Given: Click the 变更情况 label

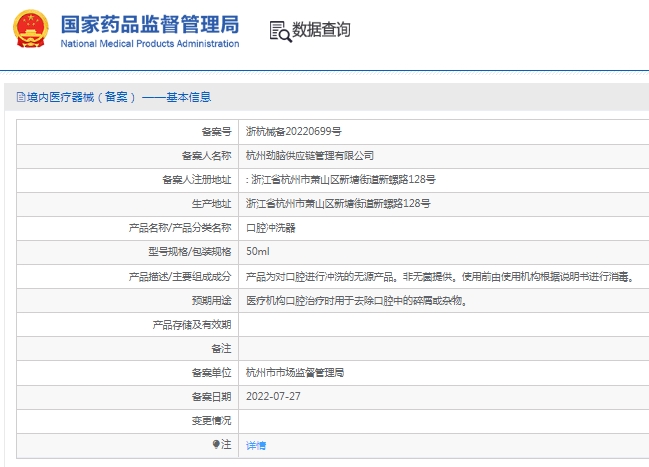Looking at the screenshot, I should 211,421.
